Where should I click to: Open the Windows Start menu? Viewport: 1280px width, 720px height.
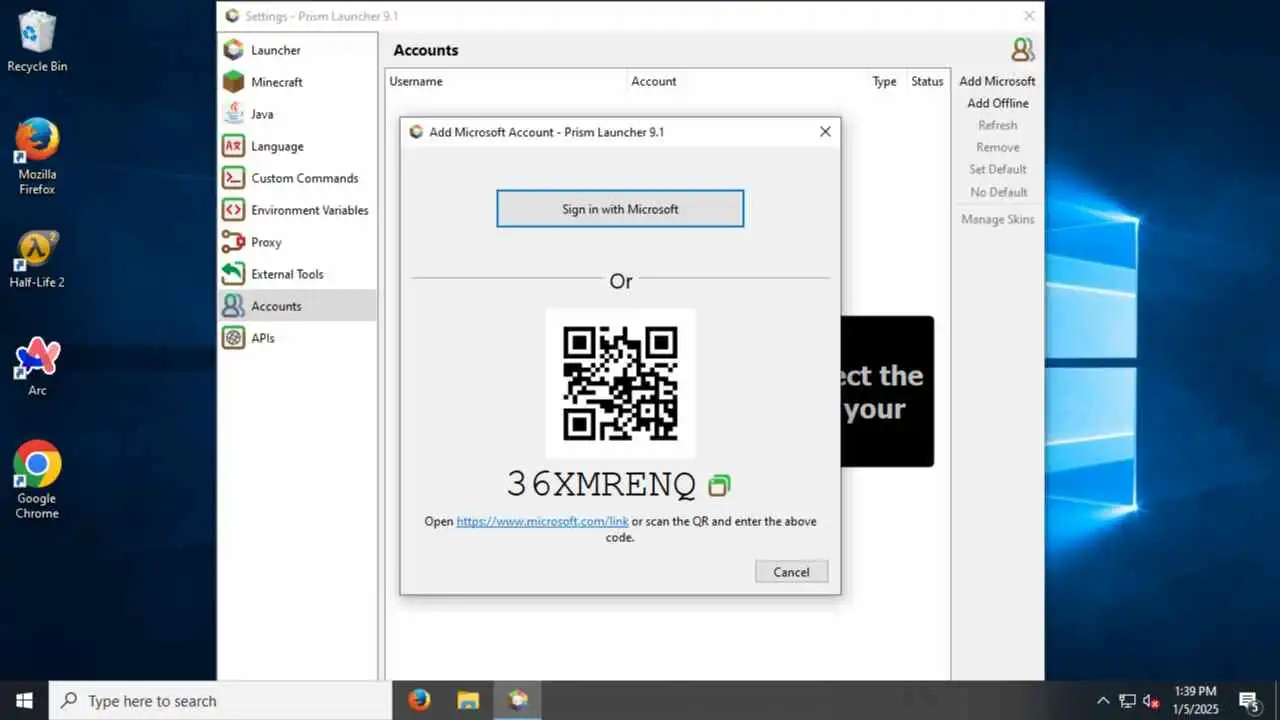pyautogui.click(x=24, y=700)
